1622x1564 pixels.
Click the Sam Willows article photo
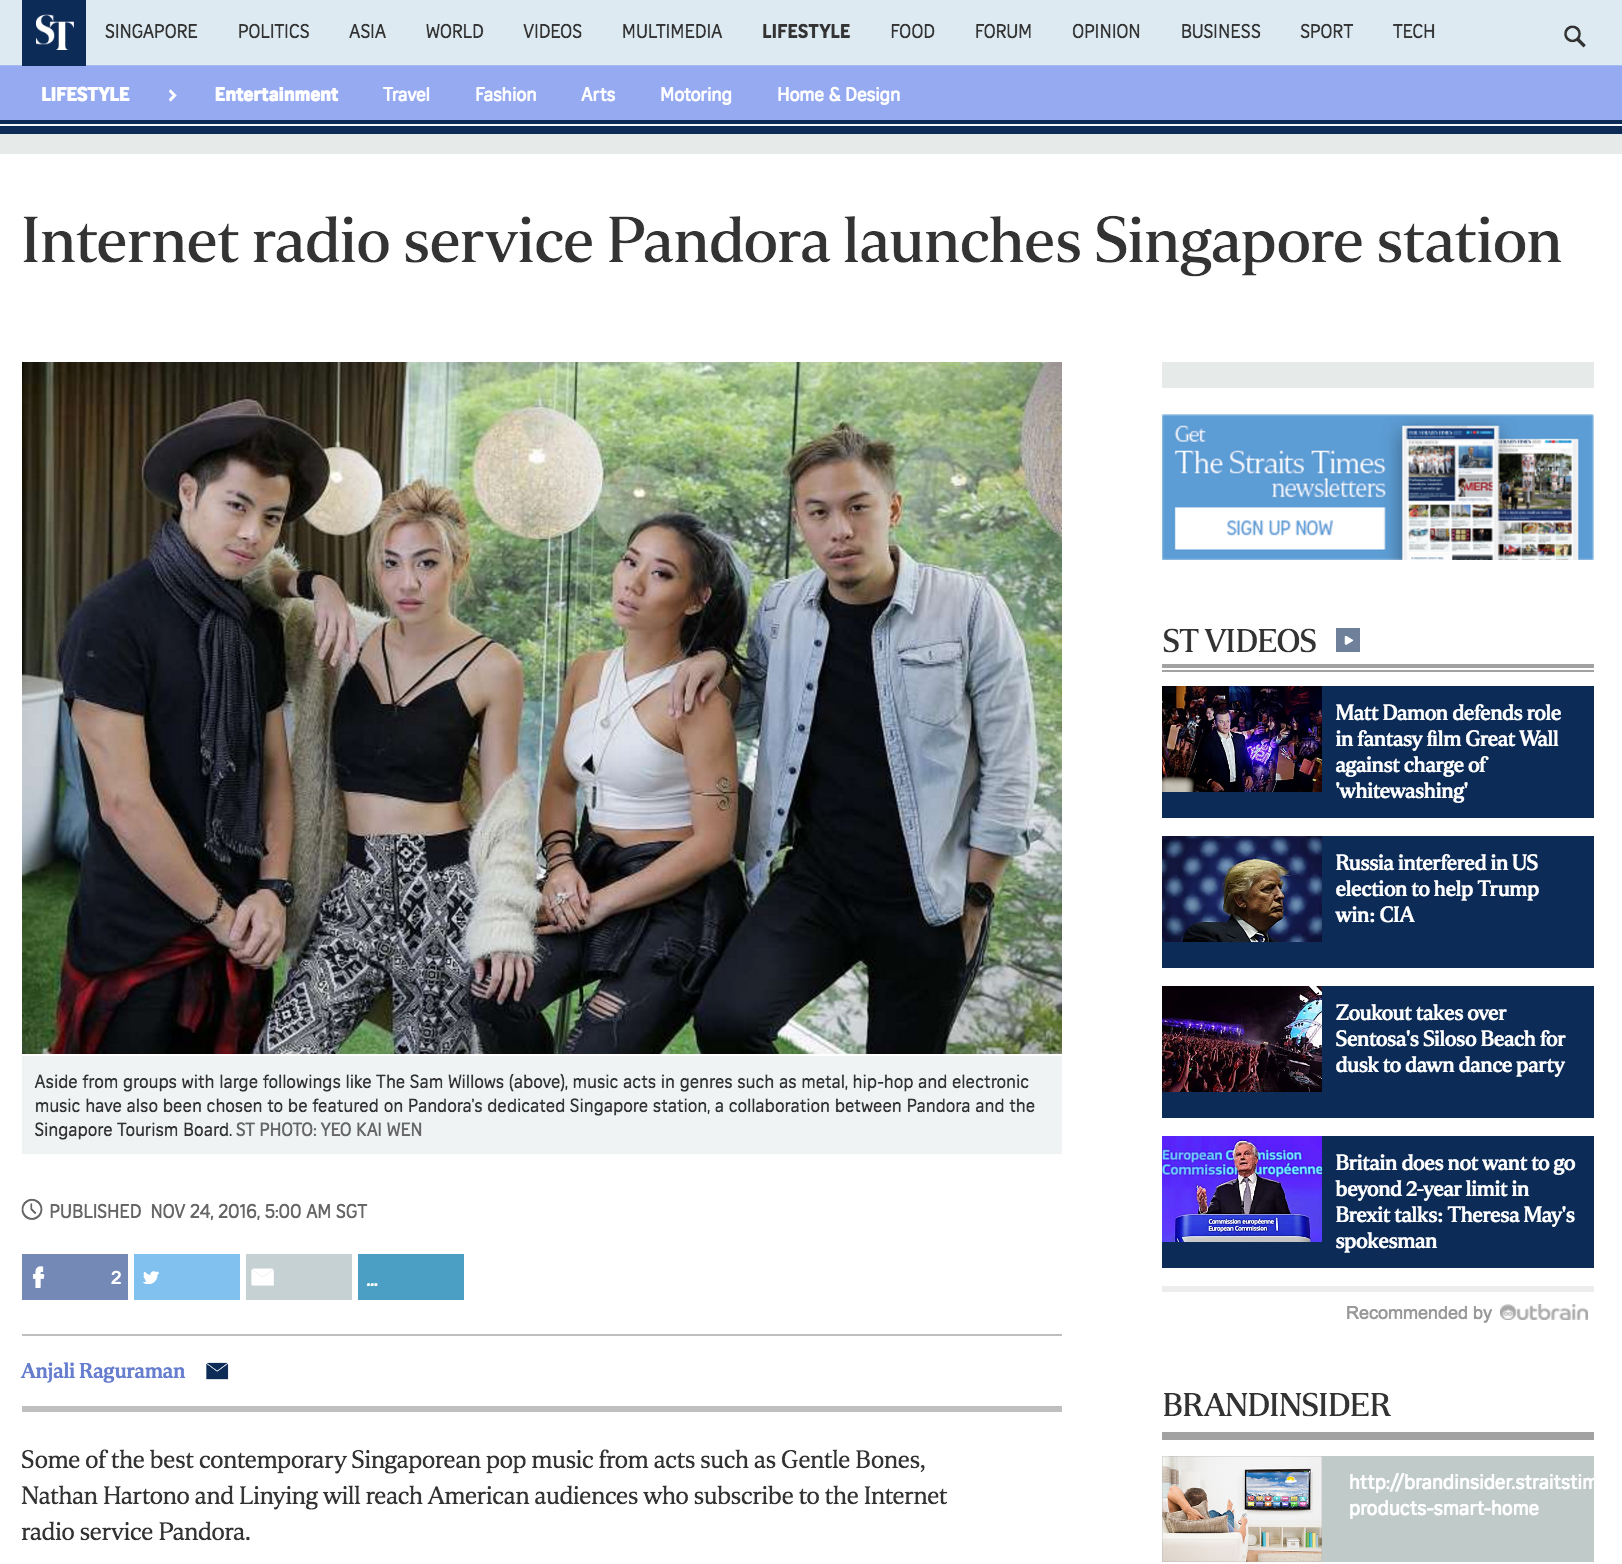point(542,708)
